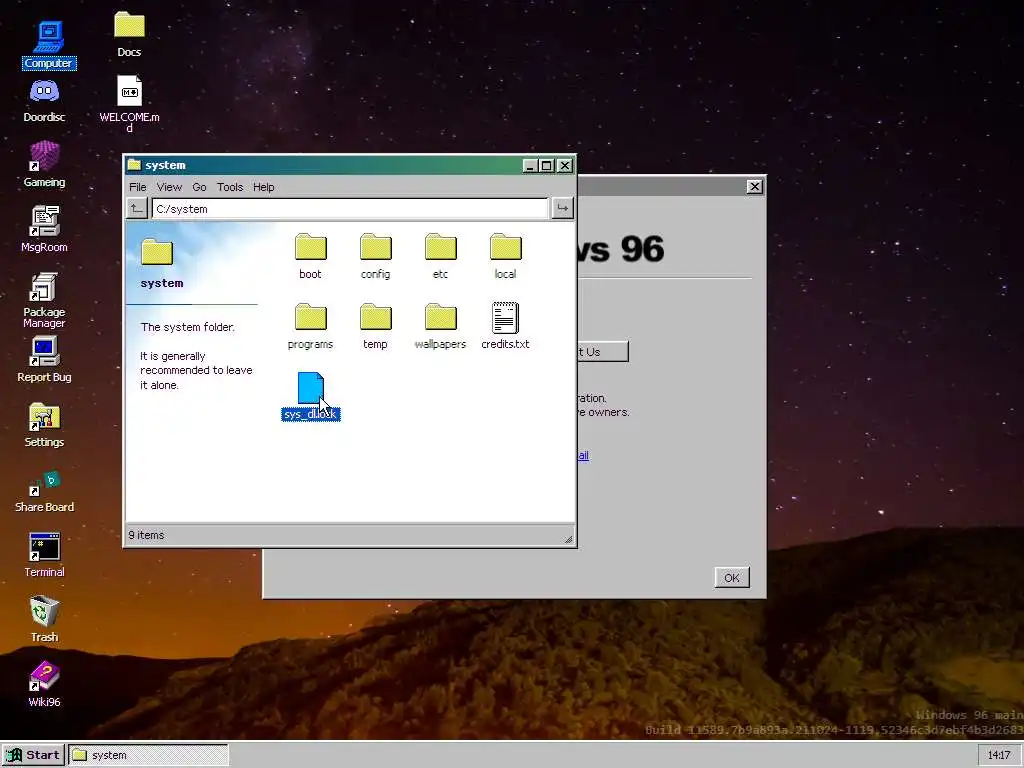Open the Start menu
1024x768 pixels.
(x=33, y=755)
